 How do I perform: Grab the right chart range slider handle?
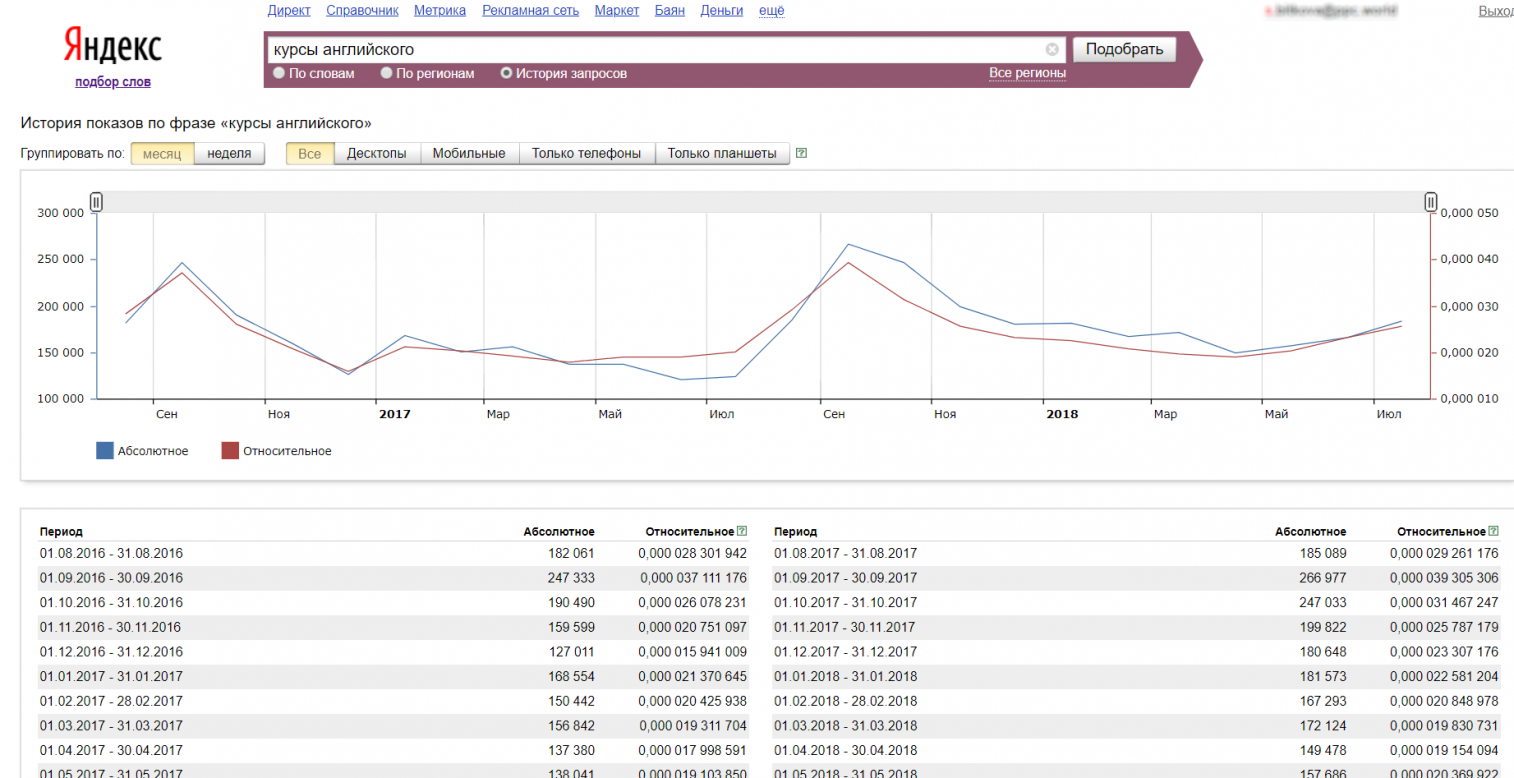(1431, 202)
